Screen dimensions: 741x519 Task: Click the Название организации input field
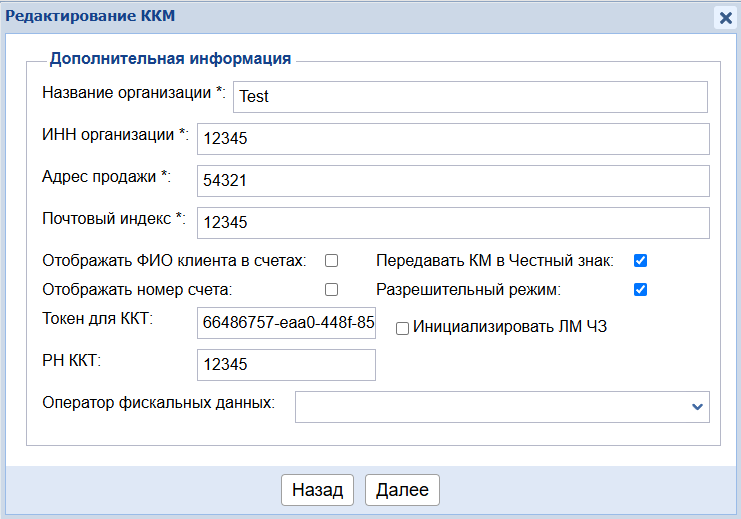point(469,97)
